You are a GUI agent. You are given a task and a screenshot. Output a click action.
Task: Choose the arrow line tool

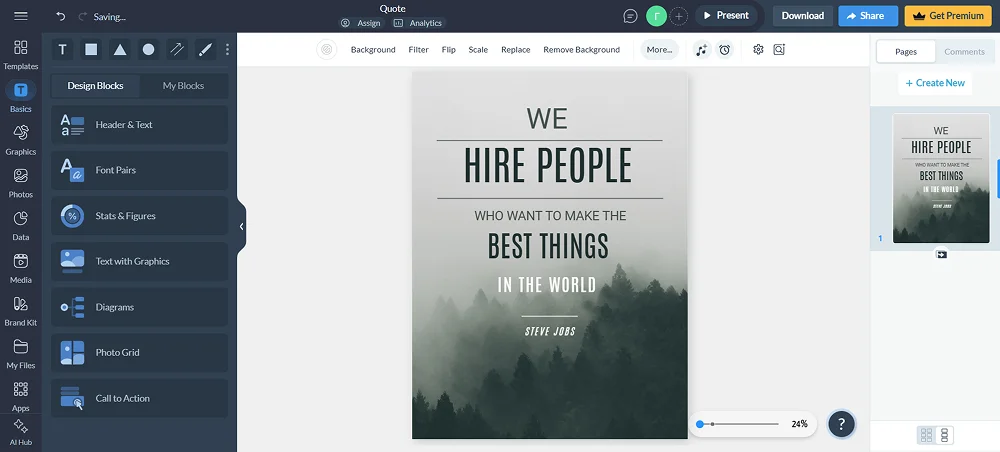[176, 49]
